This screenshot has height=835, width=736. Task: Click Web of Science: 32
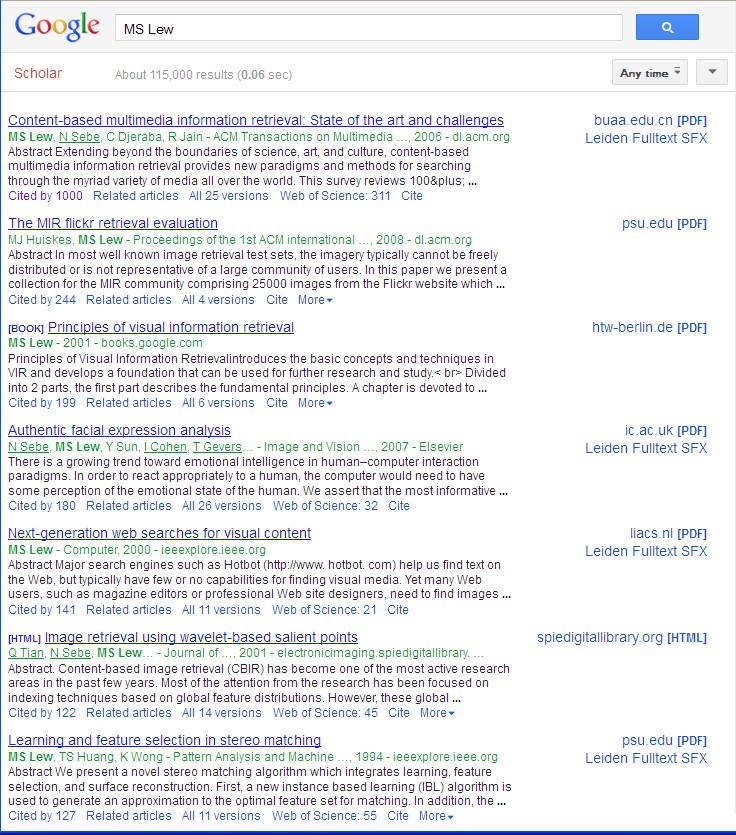(x=325, y=506)
